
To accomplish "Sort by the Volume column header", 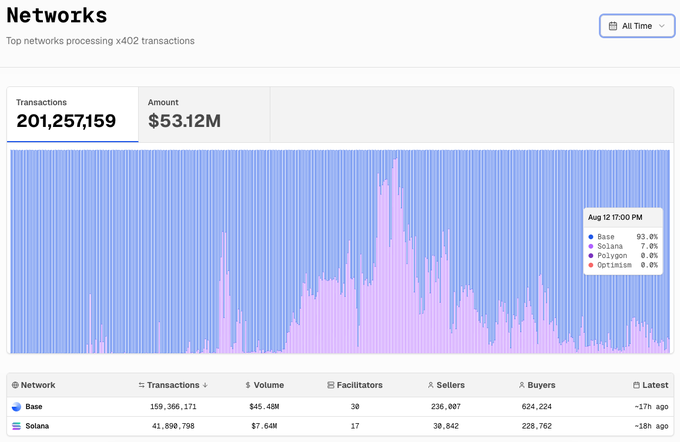I will click(264, 385).
